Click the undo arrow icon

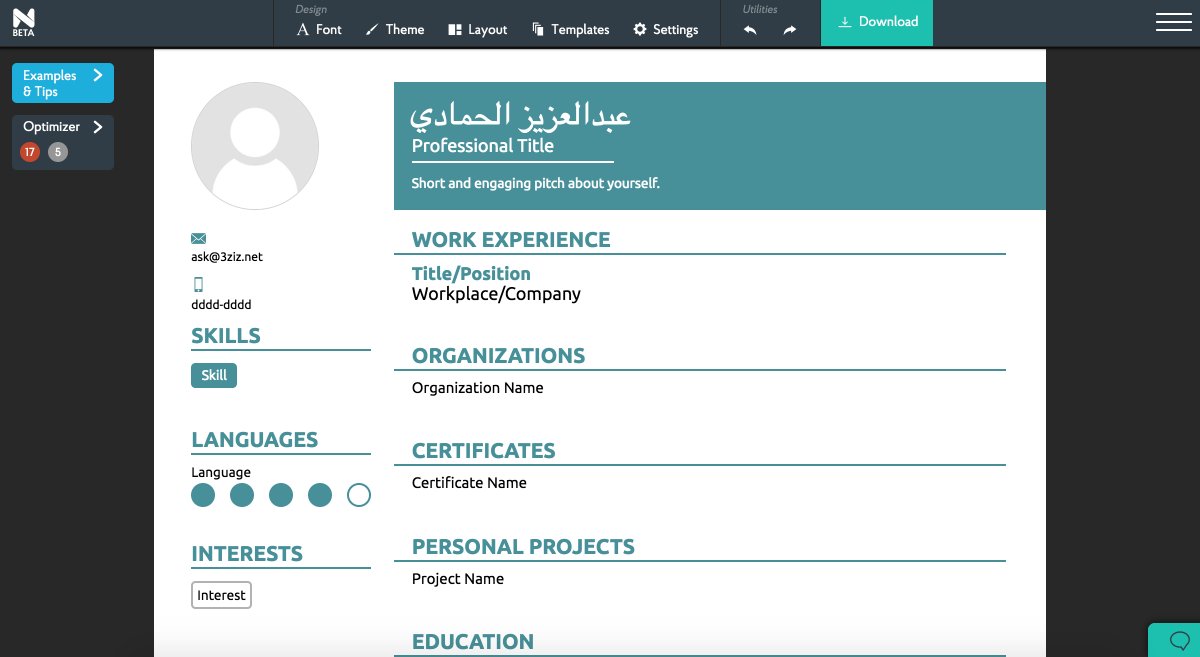point(750,30)
